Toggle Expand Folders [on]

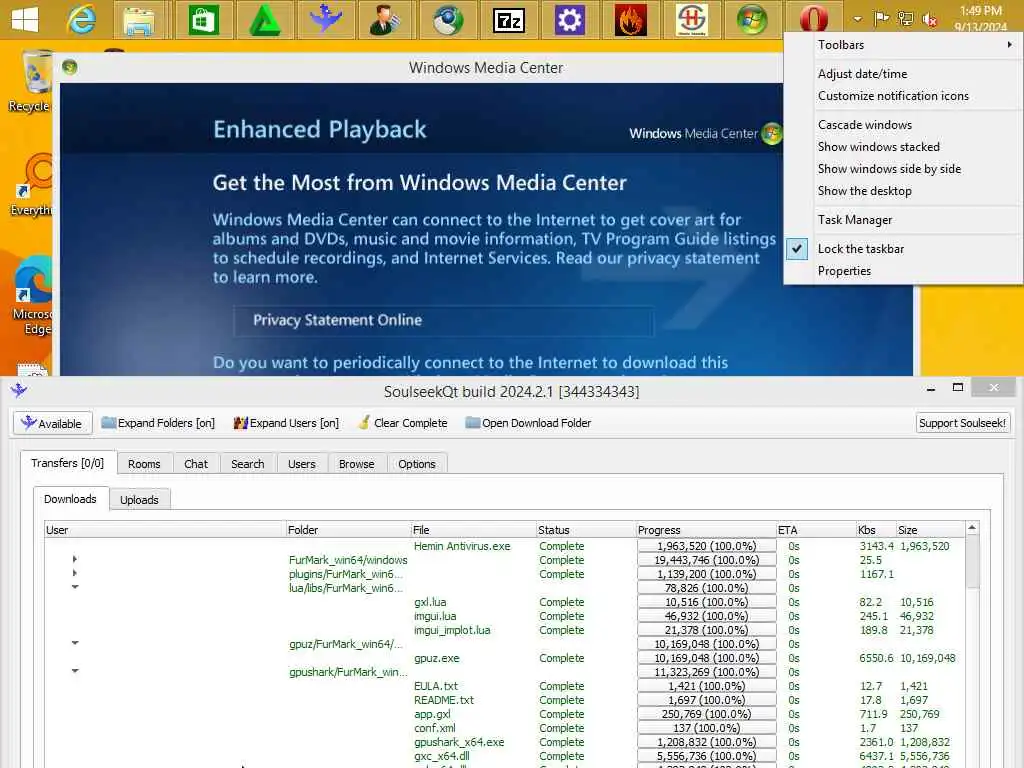[x=158, y=423]
